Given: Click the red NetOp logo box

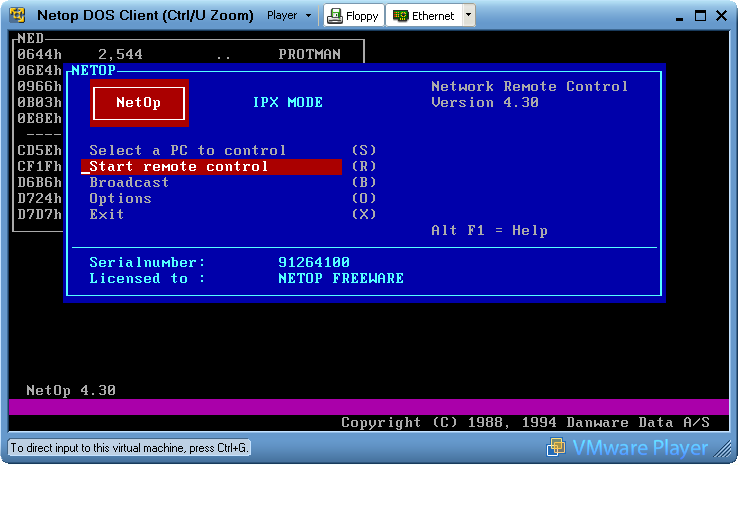Looking at the screenshot, I should (x=139, y=103).
